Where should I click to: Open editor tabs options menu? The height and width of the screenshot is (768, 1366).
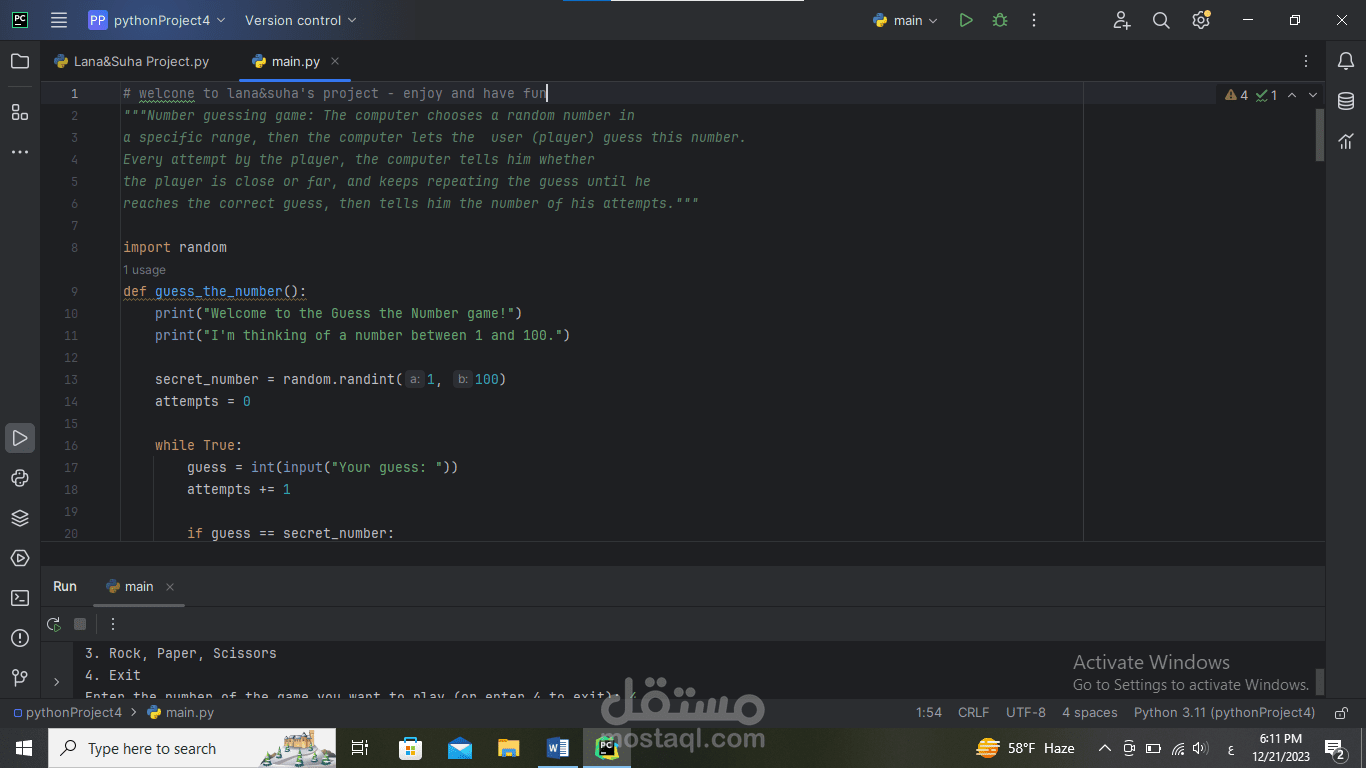[1306, 61]
